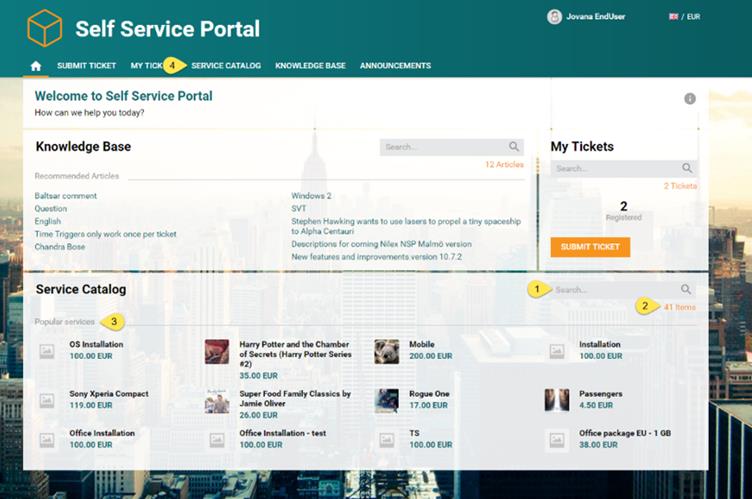Open the language flag and EUR selector
This screenshot has width=752, height=499.
point(683,17)
